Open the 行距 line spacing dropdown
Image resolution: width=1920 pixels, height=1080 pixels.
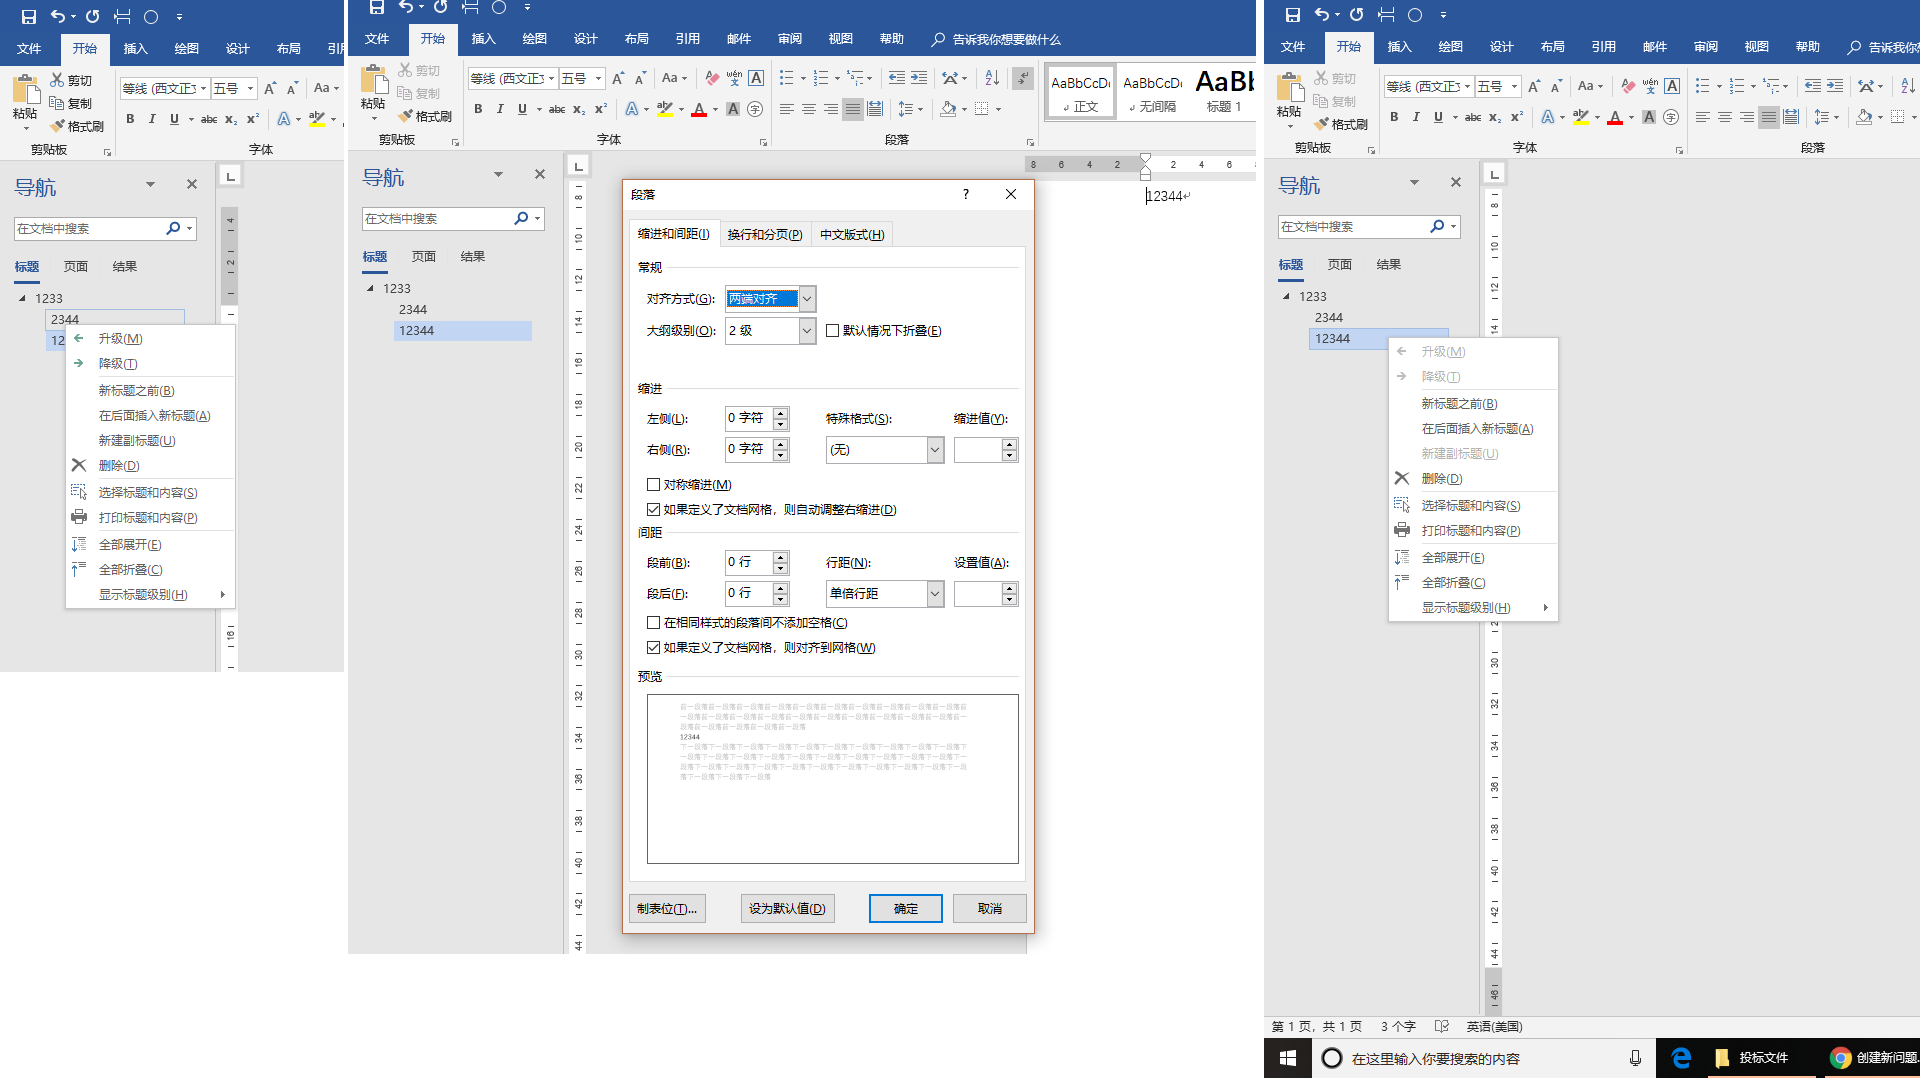935,594
